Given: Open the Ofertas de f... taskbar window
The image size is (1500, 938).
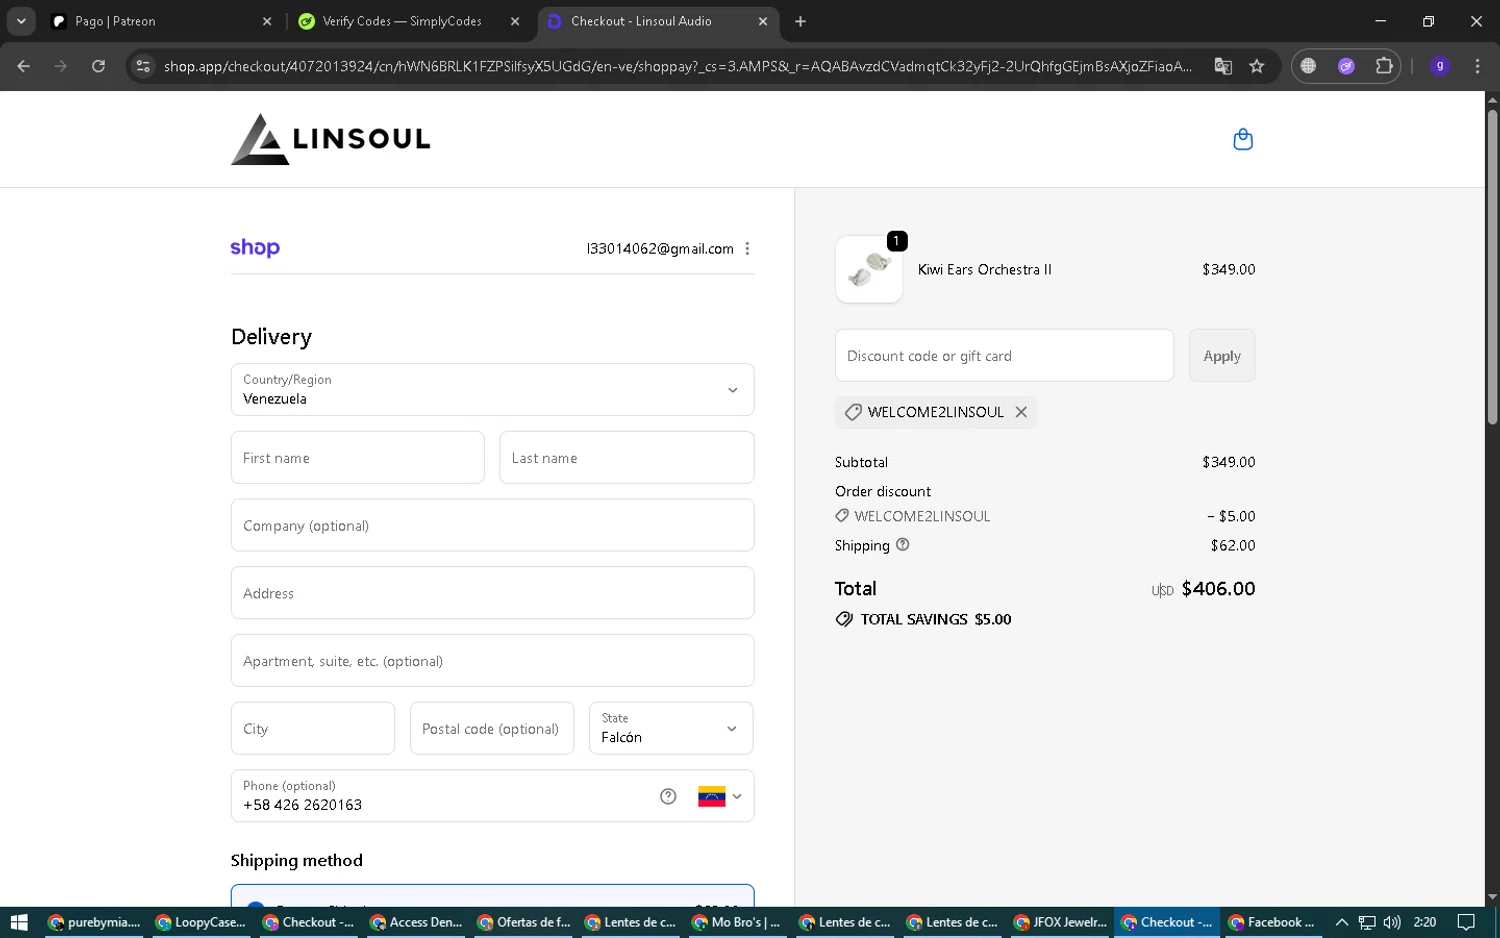Looking at the screenshot, I should tap(523, 922).
